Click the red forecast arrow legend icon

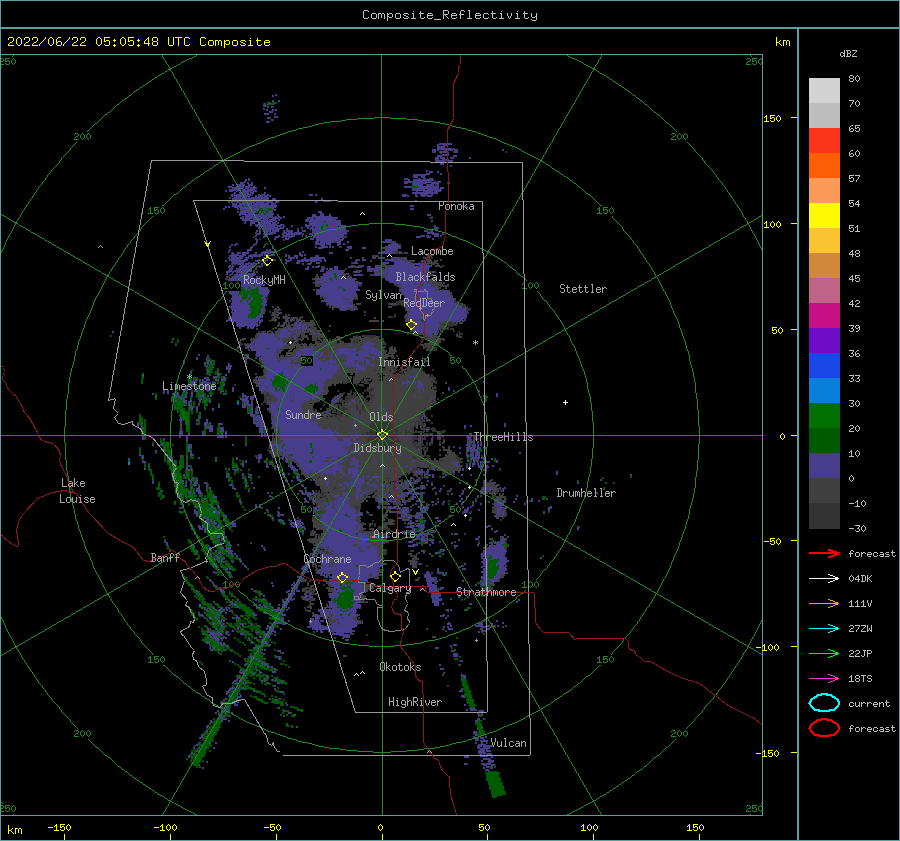(x=824, y=553)
